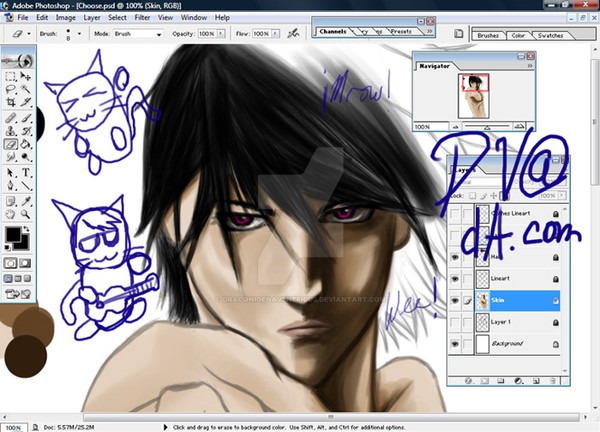Click the delete layer trash button
Image resolution: width=600 pixels, height=432 pixels.
pos(552,381)
